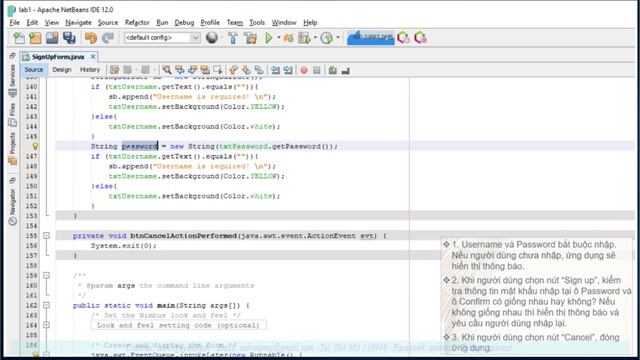The height and width of the screenshot is (360, 640).
Task: Click the last icon on the main toolbar
Action: click(x=420, y=38)
